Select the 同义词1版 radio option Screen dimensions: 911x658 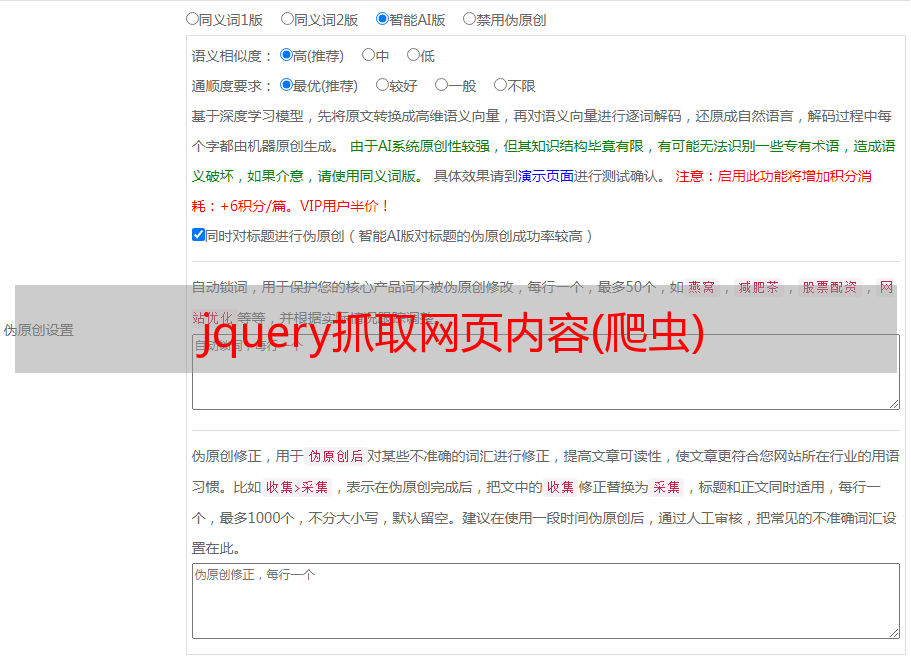192,19
